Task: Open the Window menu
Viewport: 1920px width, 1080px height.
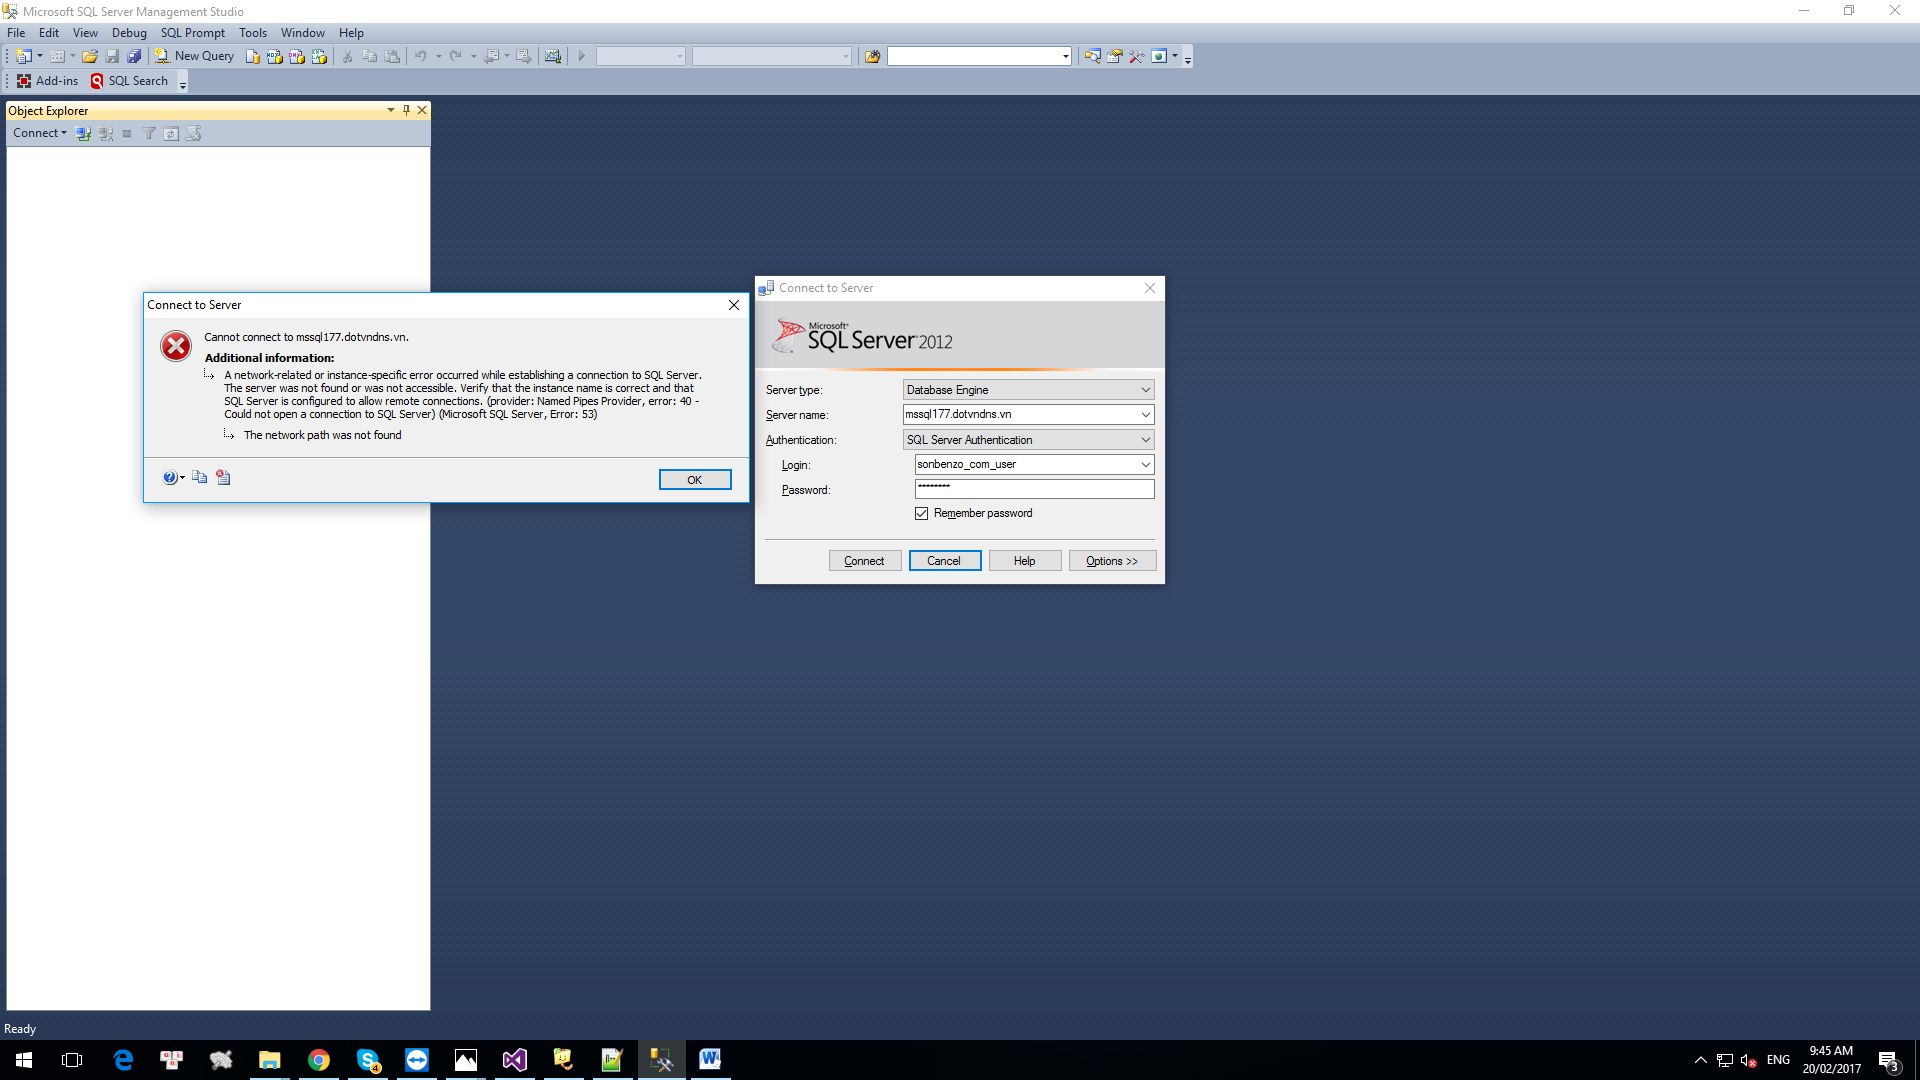Action: (302, 33)
